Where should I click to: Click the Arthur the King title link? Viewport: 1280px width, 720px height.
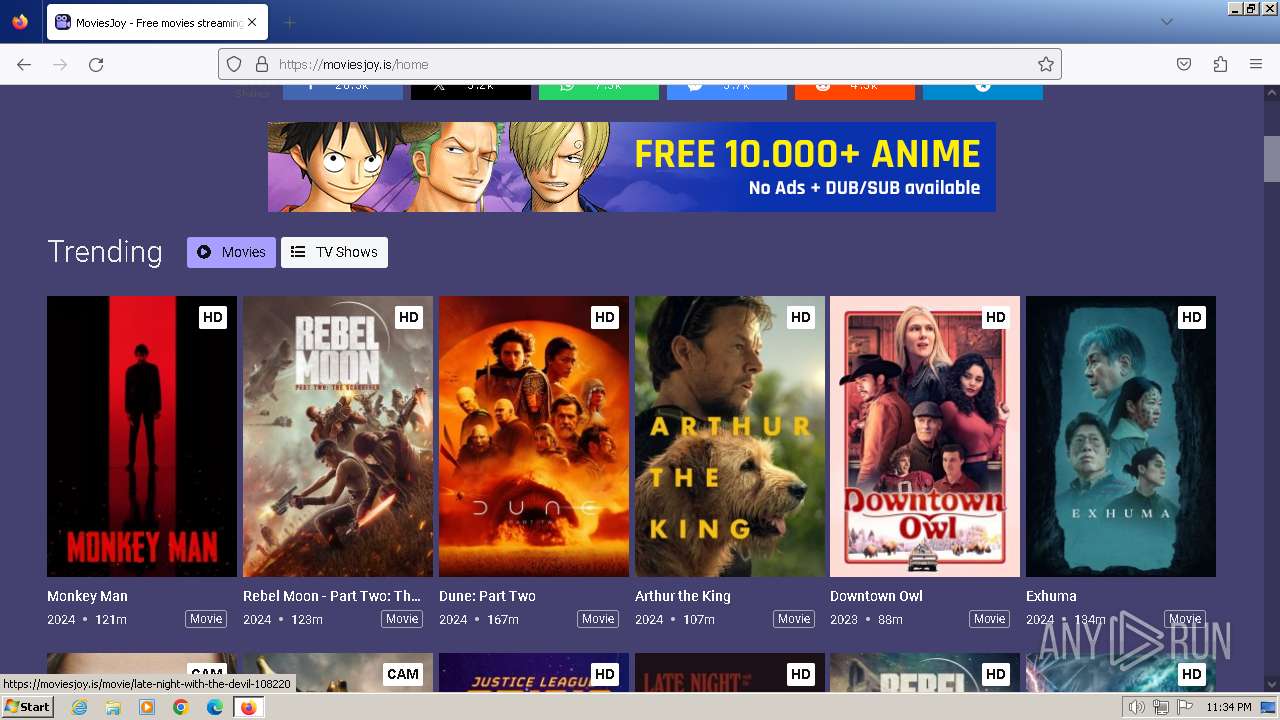pyautogui.click(x=683, y=596)
